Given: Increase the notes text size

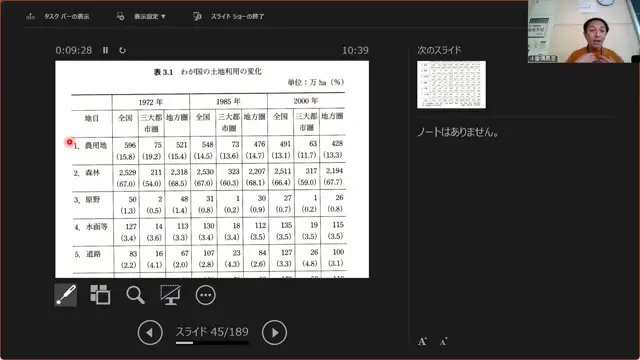Looking at the screenshot, I should [x=422, y=341].
